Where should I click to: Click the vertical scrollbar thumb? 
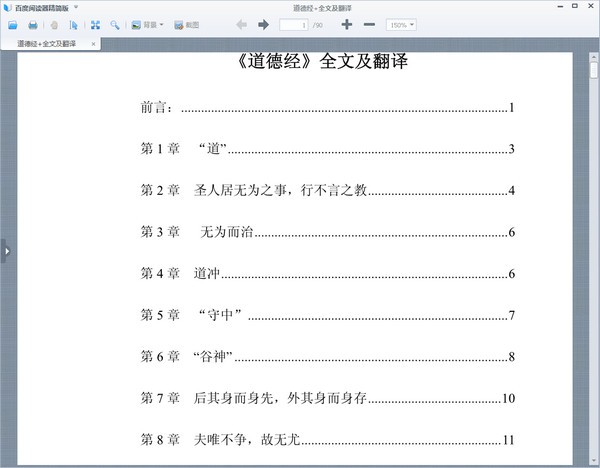click(594, 70)
